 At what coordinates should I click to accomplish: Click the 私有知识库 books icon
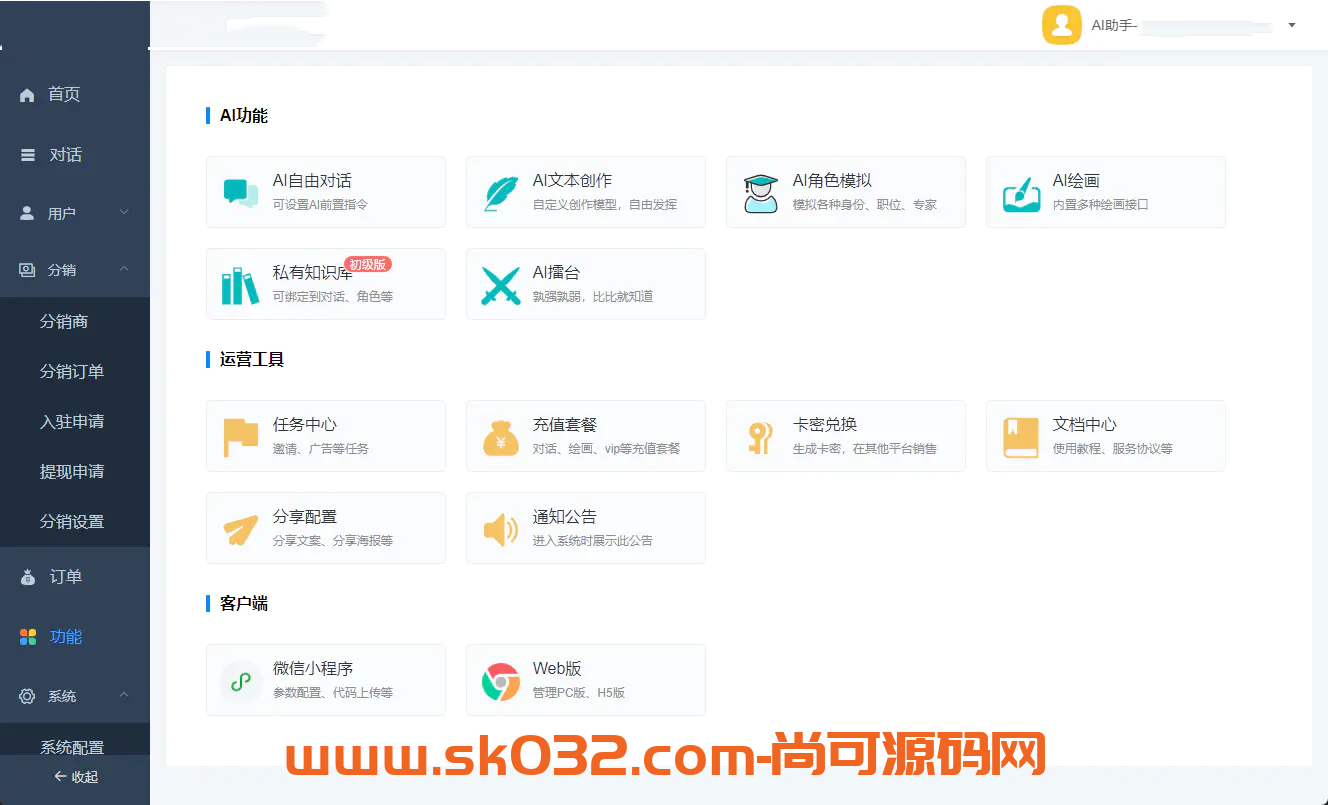[240, 285]
